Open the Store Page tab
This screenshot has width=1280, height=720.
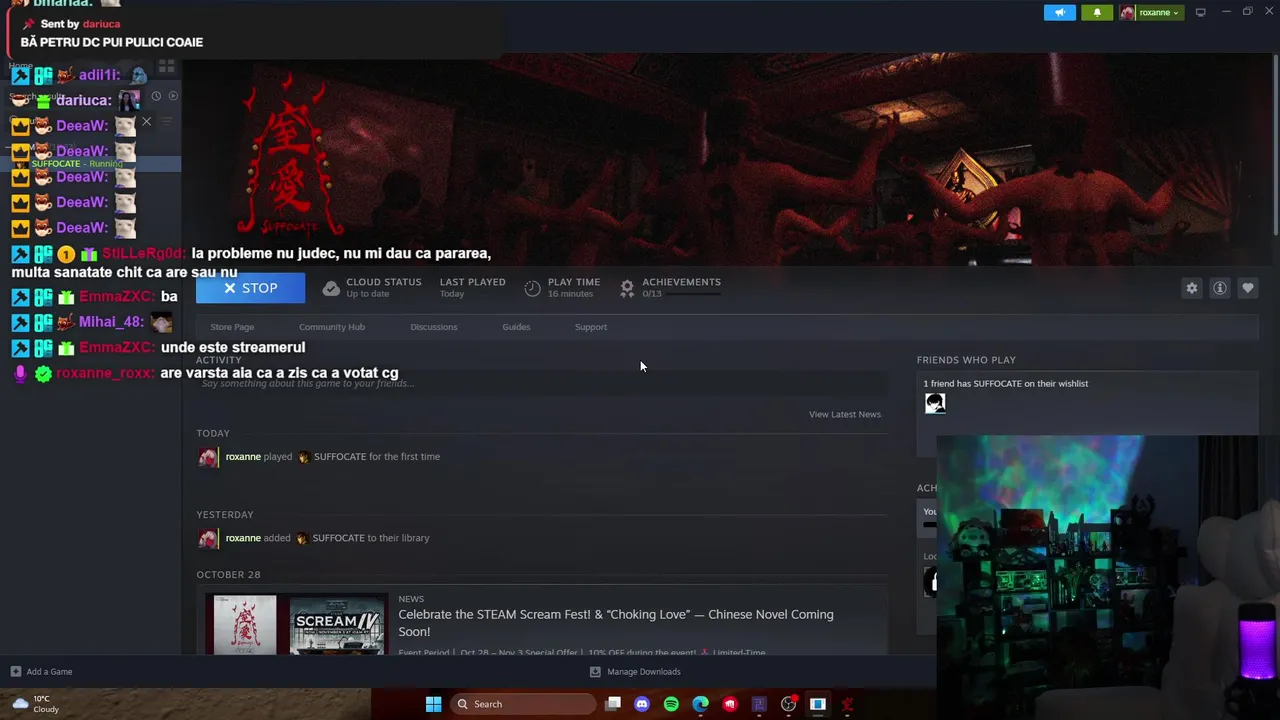tap(232, 327)
